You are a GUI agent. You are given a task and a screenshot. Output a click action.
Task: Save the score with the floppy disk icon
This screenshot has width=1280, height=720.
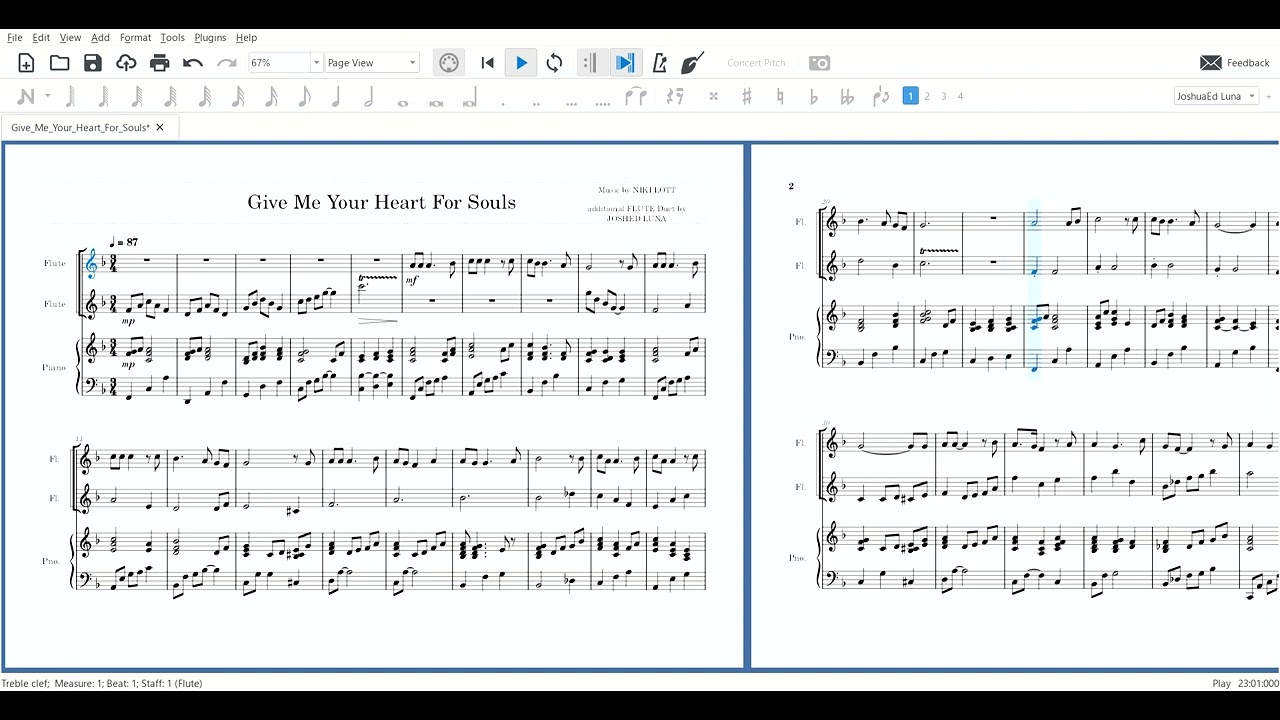point(93,63)
